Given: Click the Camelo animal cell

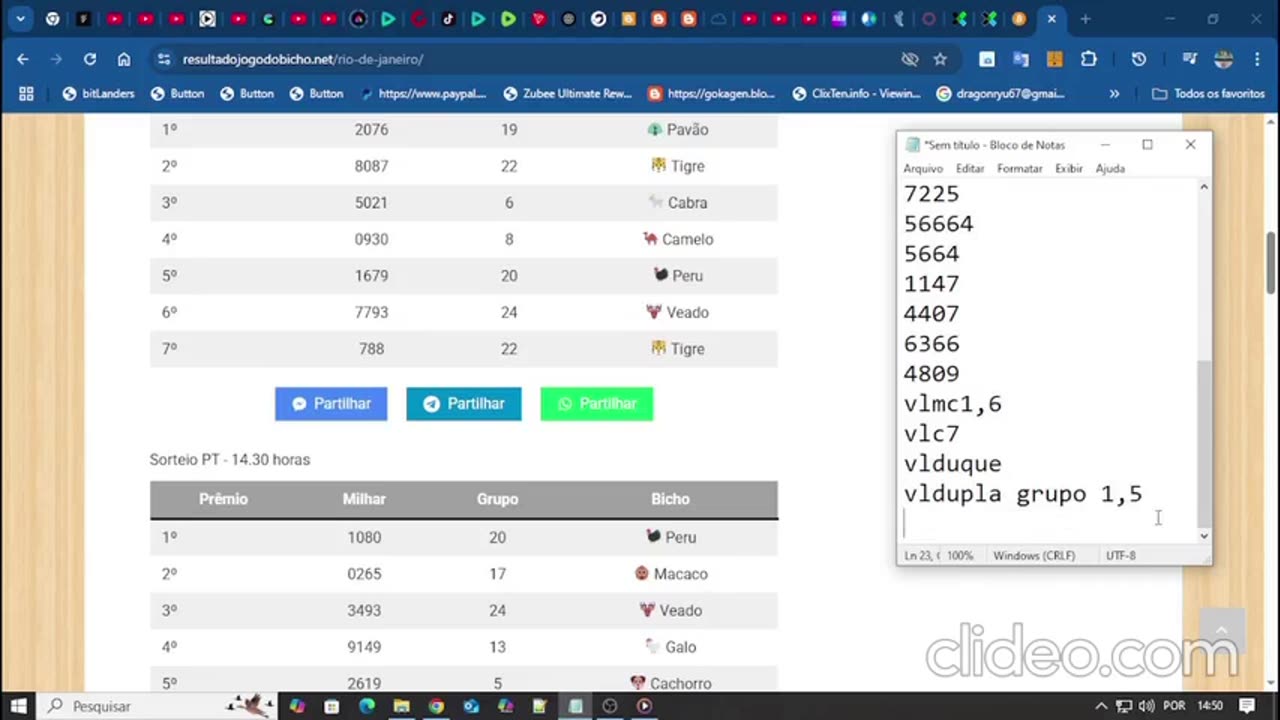Looking at the screenshot, I should (677, 239).
